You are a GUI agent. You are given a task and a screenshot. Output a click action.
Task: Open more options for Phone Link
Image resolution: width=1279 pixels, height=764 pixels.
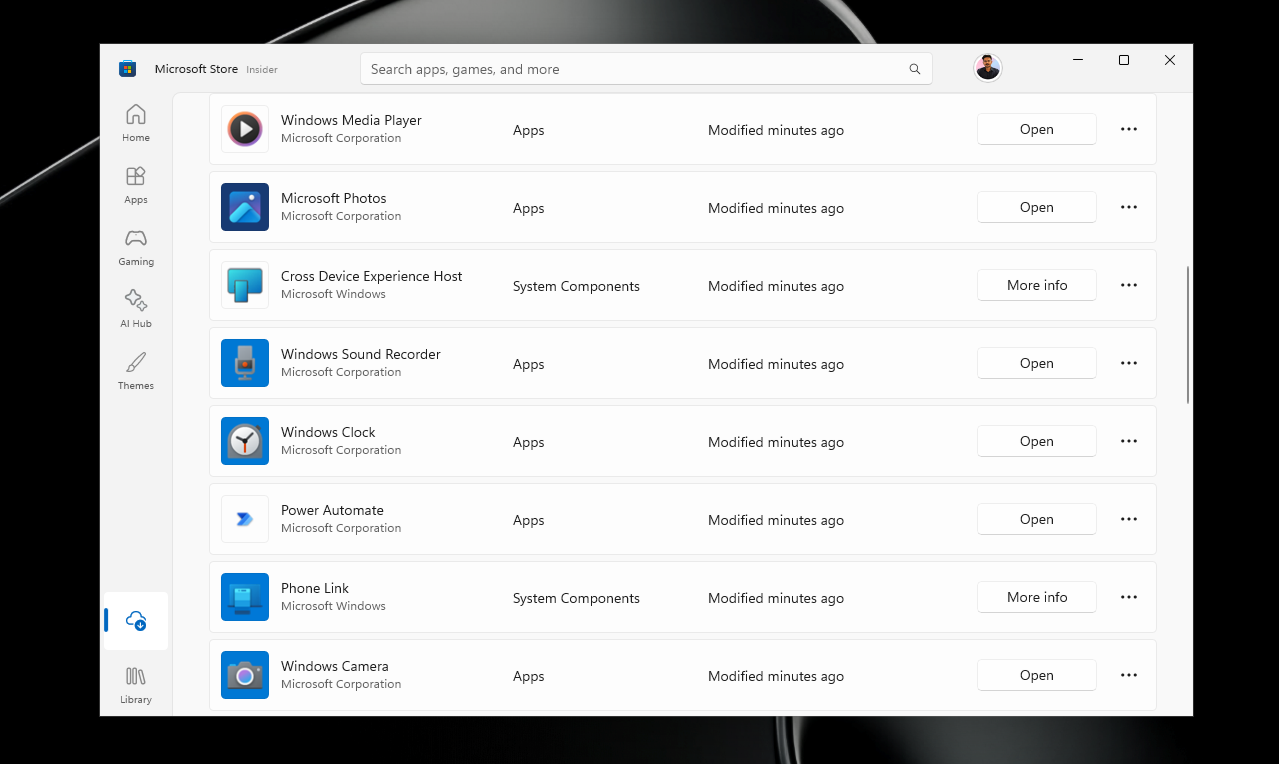1129,597
